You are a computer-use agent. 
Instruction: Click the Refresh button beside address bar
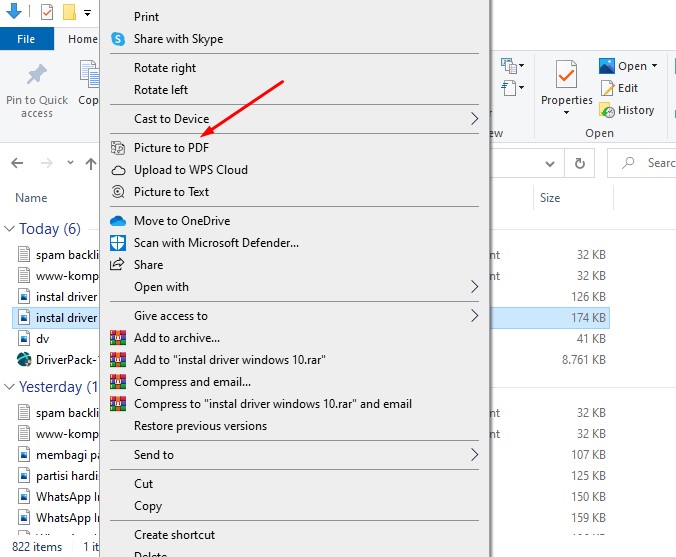tap(579, 163)
